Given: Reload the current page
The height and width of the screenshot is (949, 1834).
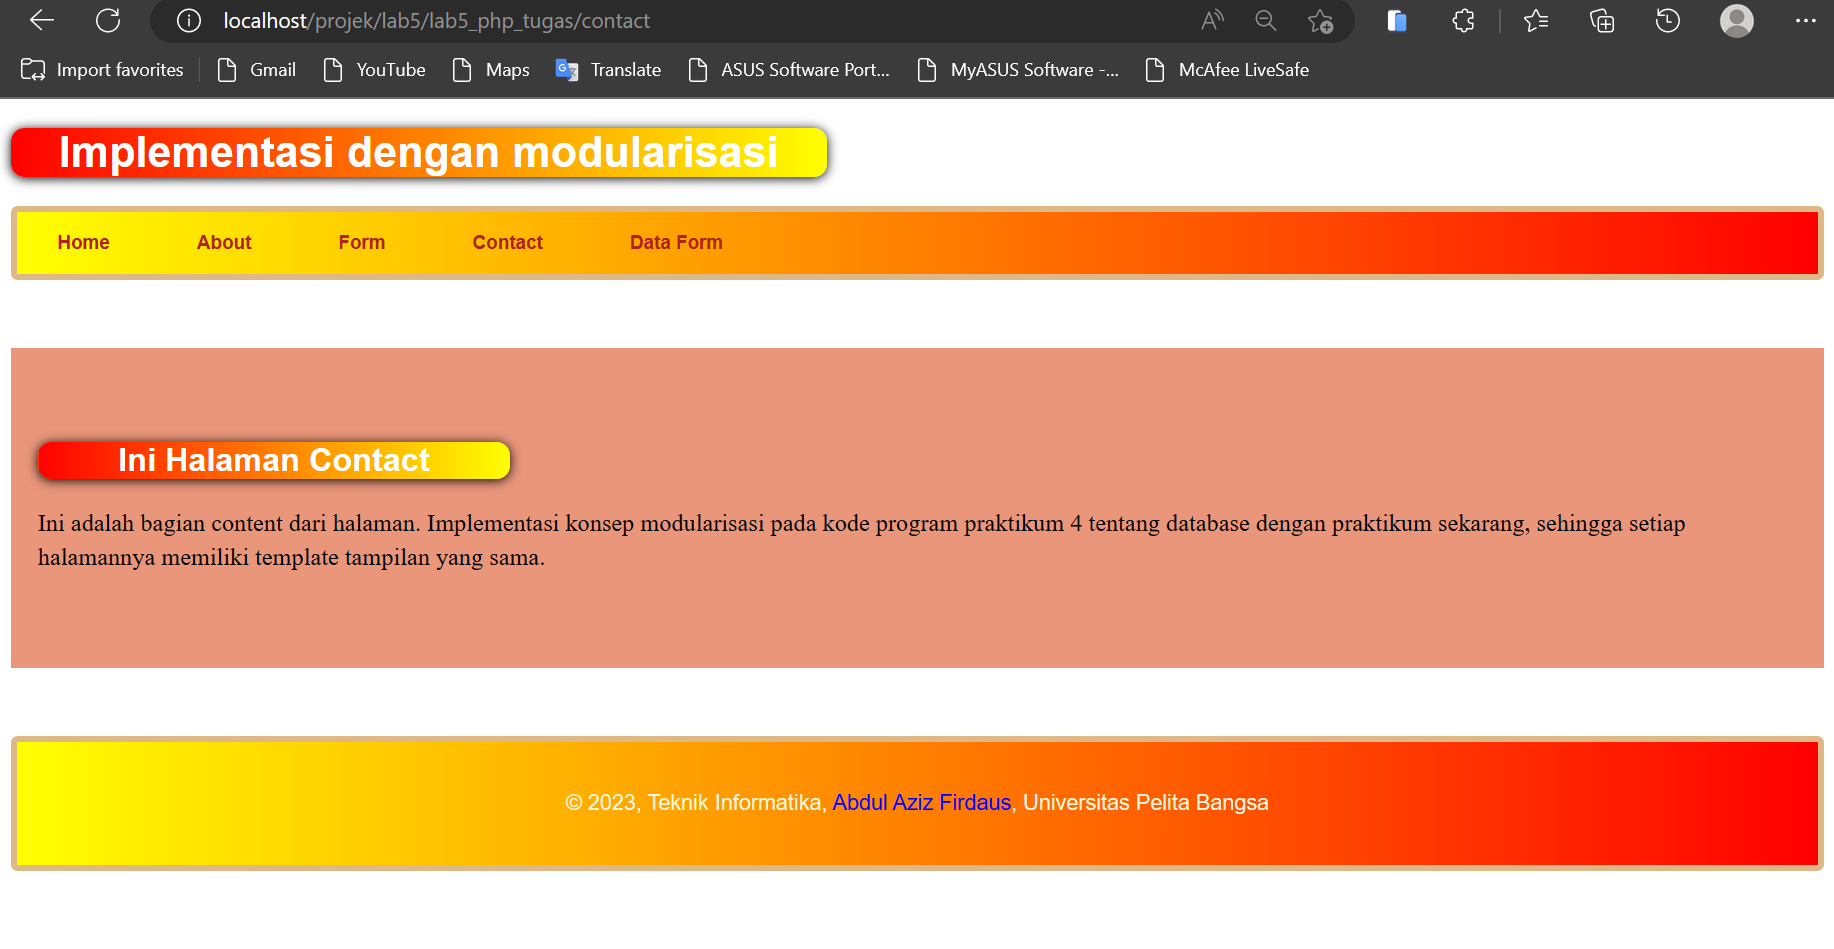Looking at the screenshot, I should [x=108, y=20].
